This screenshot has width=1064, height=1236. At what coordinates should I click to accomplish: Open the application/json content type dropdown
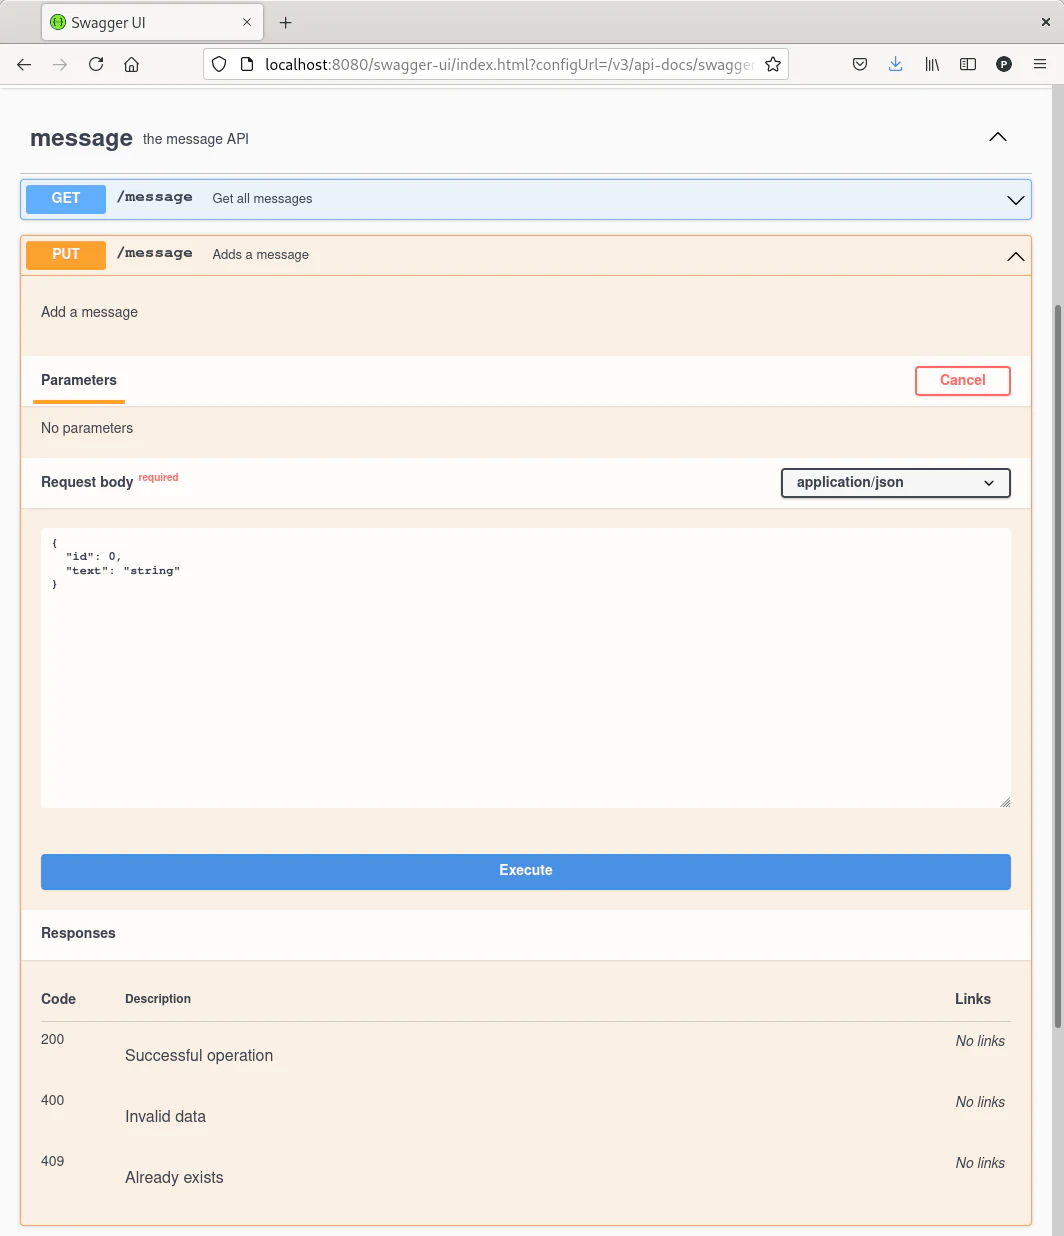(x=895, y=482)
